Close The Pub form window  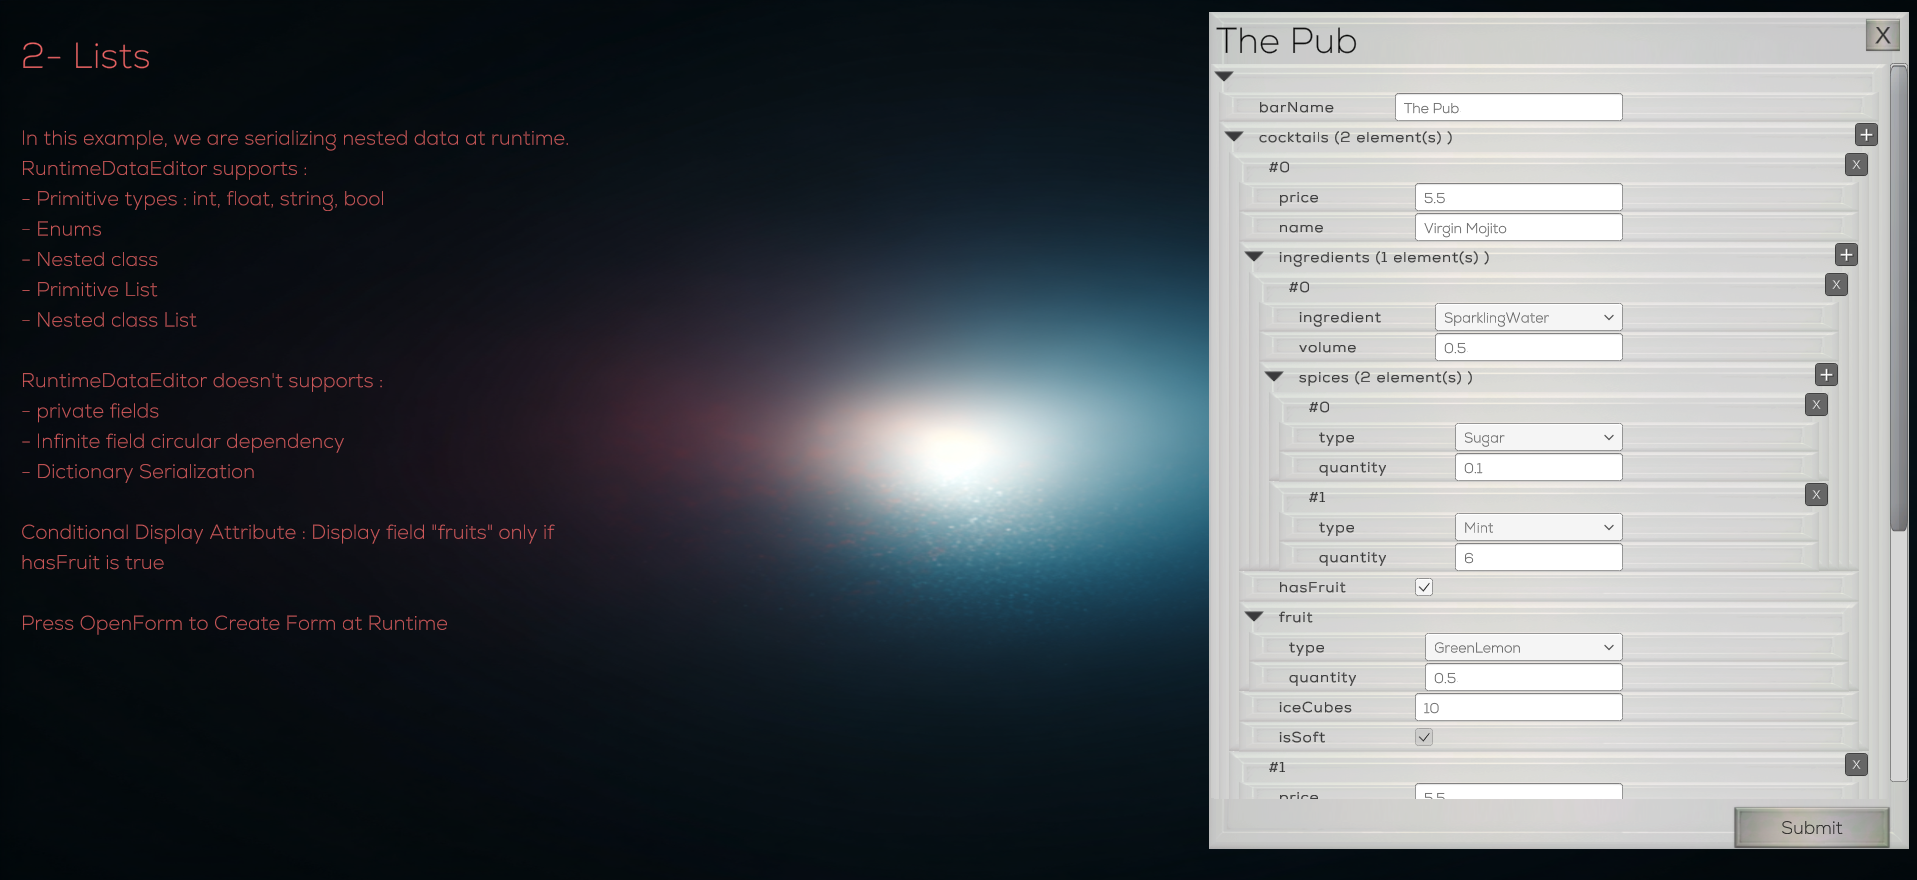pos(1882,36)
